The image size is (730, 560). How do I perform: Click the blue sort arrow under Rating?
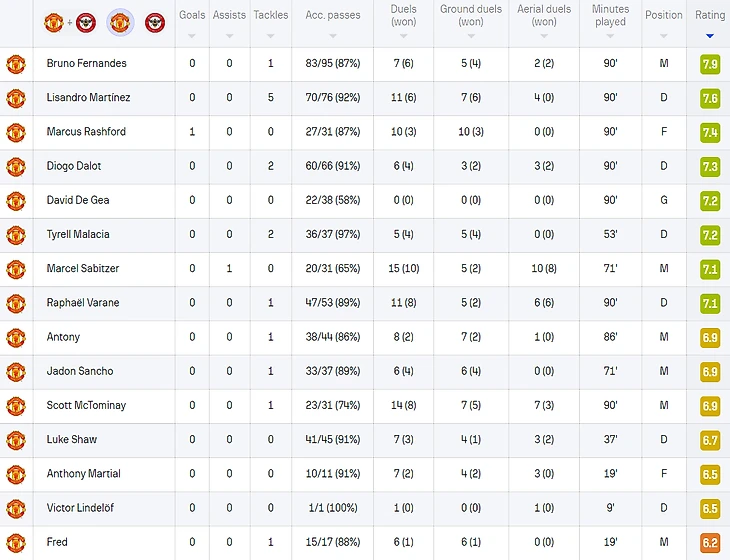point(710,36)
